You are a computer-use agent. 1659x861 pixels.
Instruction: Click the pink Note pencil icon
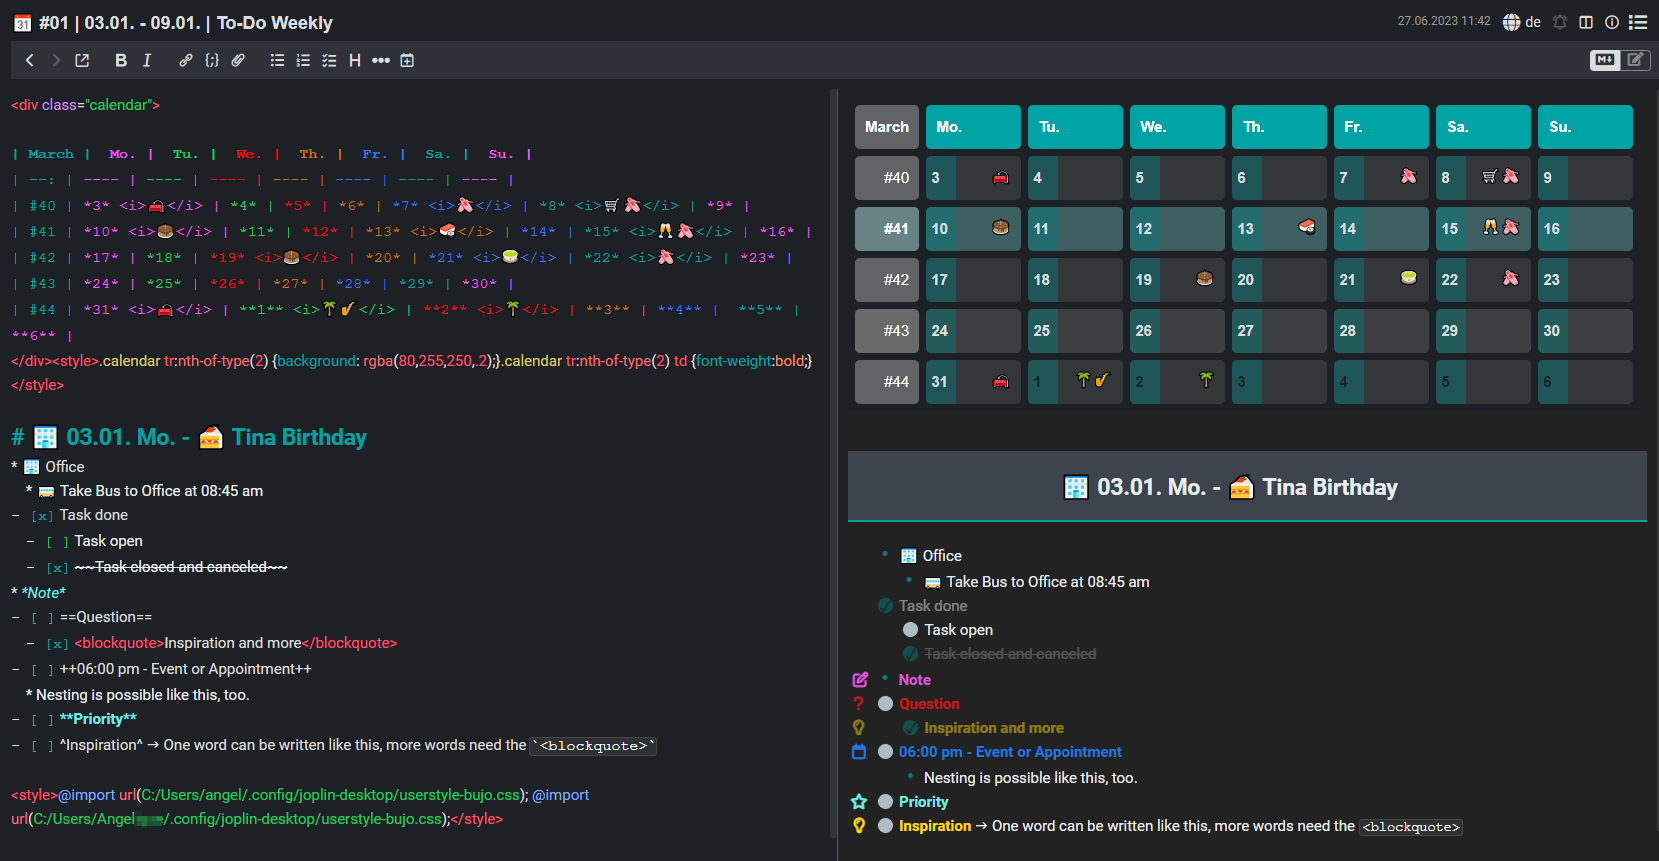[x=860, y=680]
